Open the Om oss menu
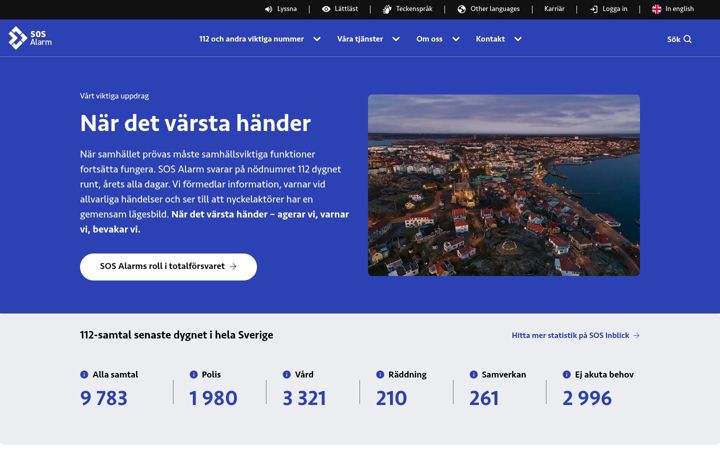Screen dimensions: 720x450 point(429,39)
